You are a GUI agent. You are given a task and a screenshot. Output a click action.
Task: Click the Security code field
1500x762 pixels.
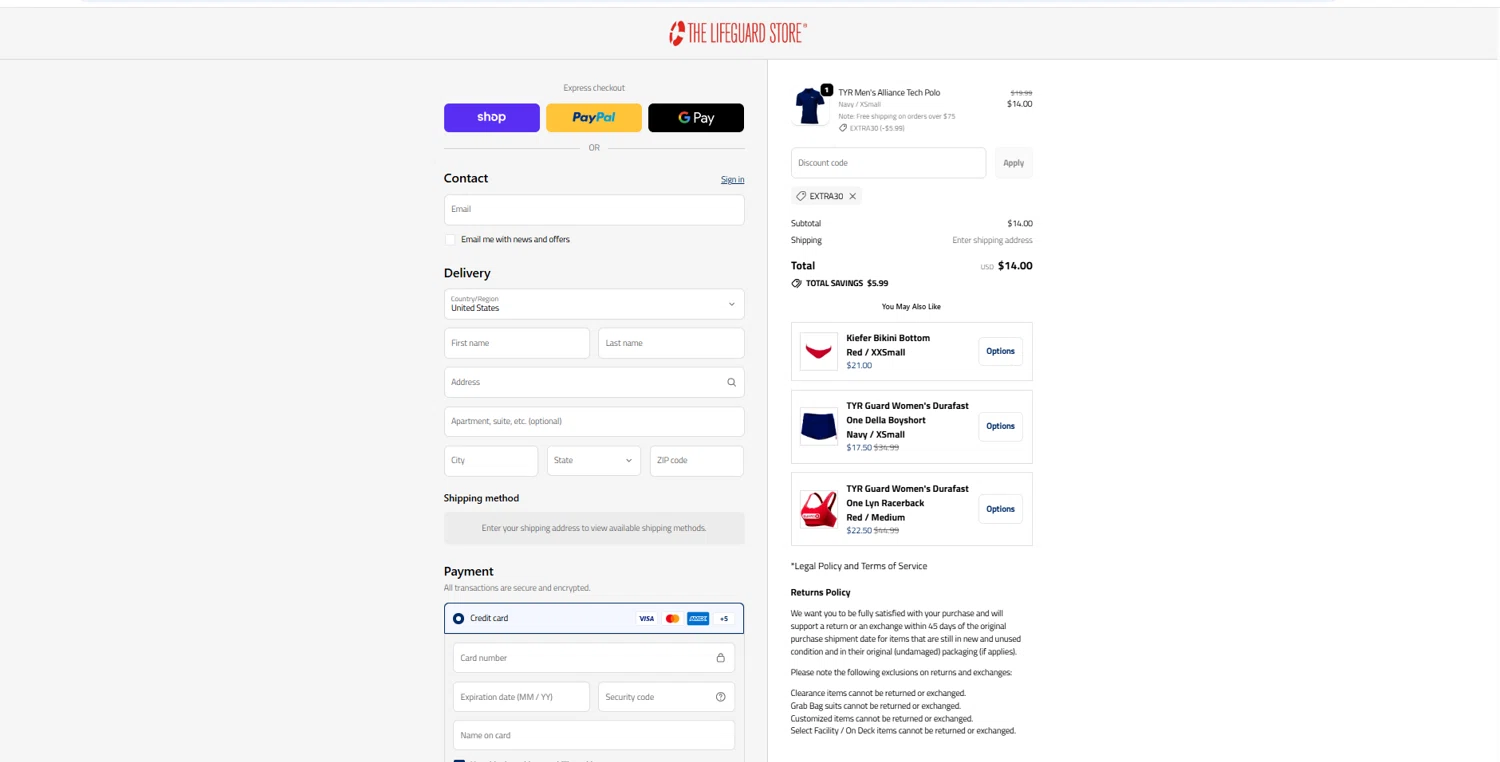tap(666, 697)
